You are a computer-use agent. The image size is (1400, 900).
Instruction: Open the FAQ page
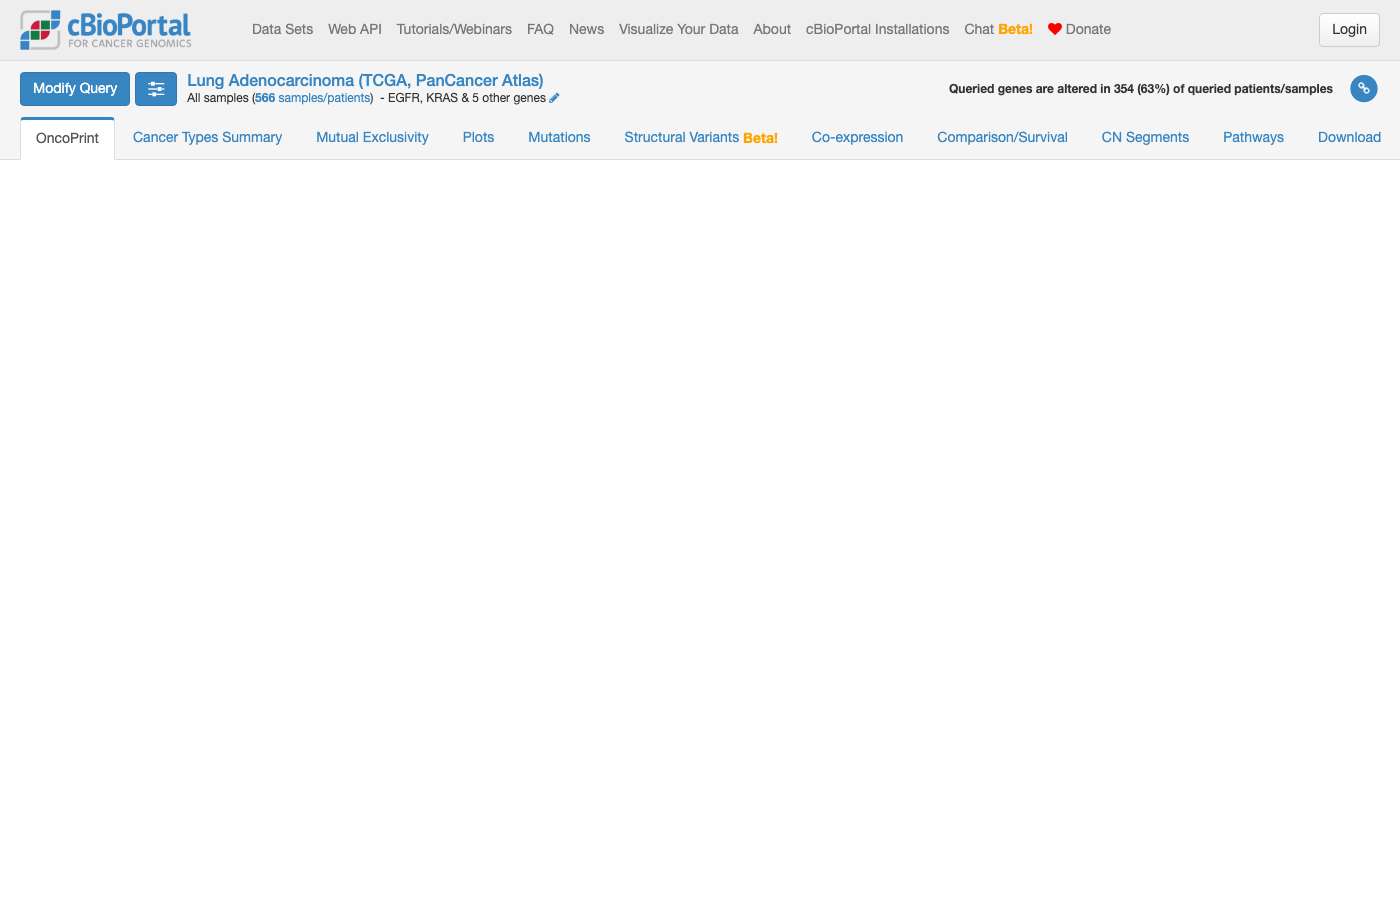point(540,29)
